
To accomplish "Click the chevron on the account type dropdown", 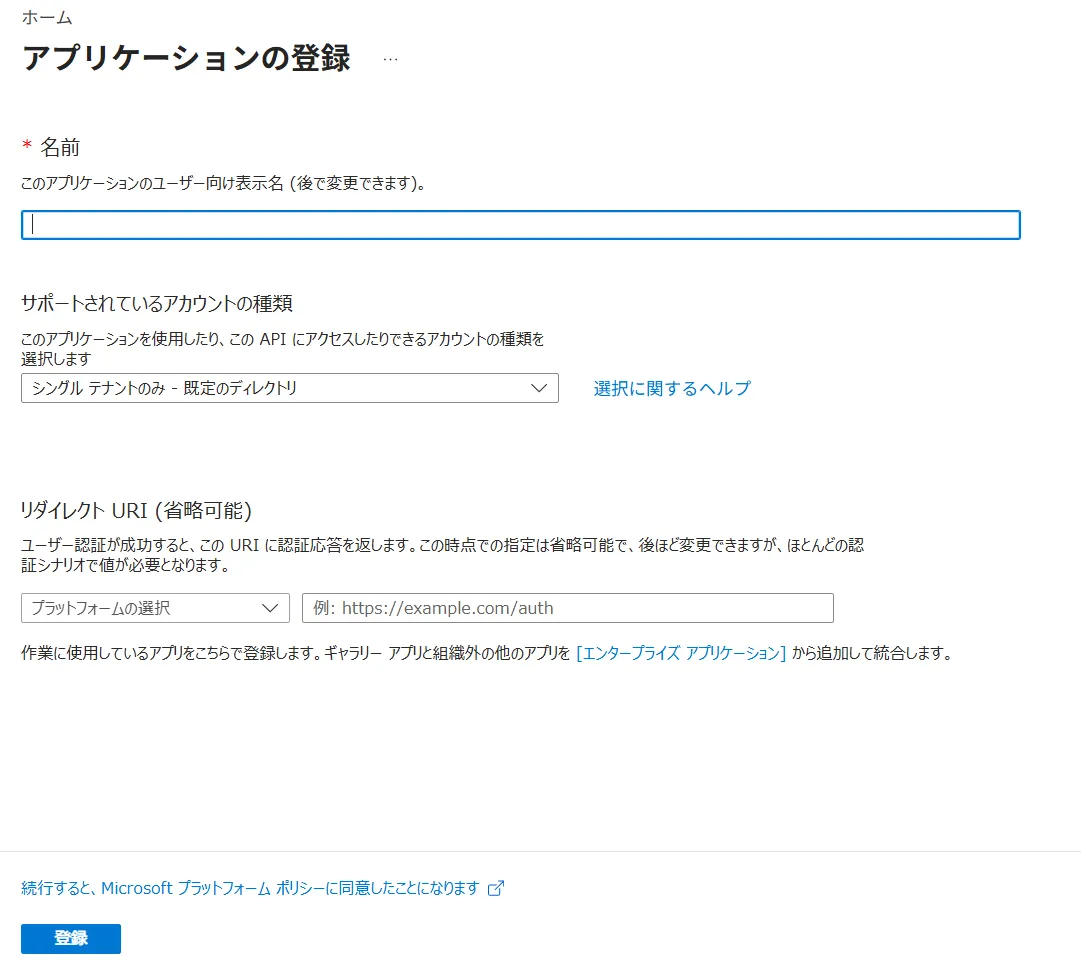I will click(x=541, y=388).
